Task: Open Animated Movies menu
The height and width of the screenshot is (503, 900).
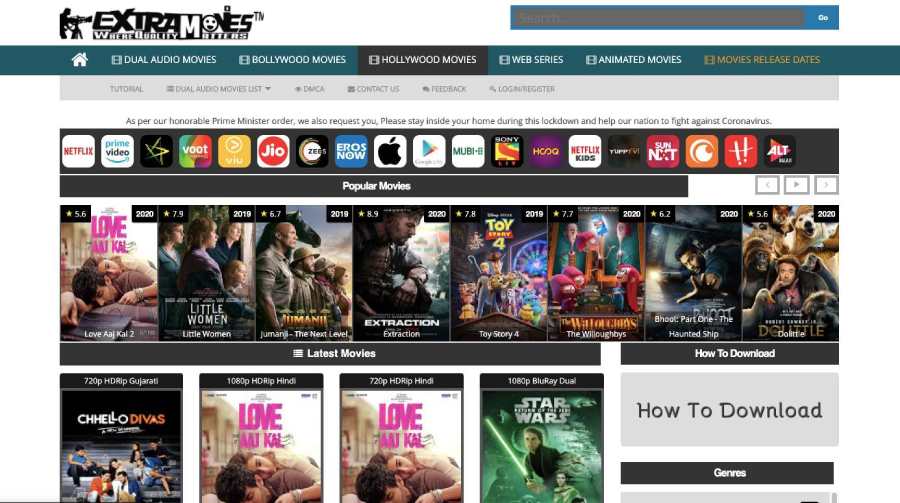Action: [x=634, y=60]
